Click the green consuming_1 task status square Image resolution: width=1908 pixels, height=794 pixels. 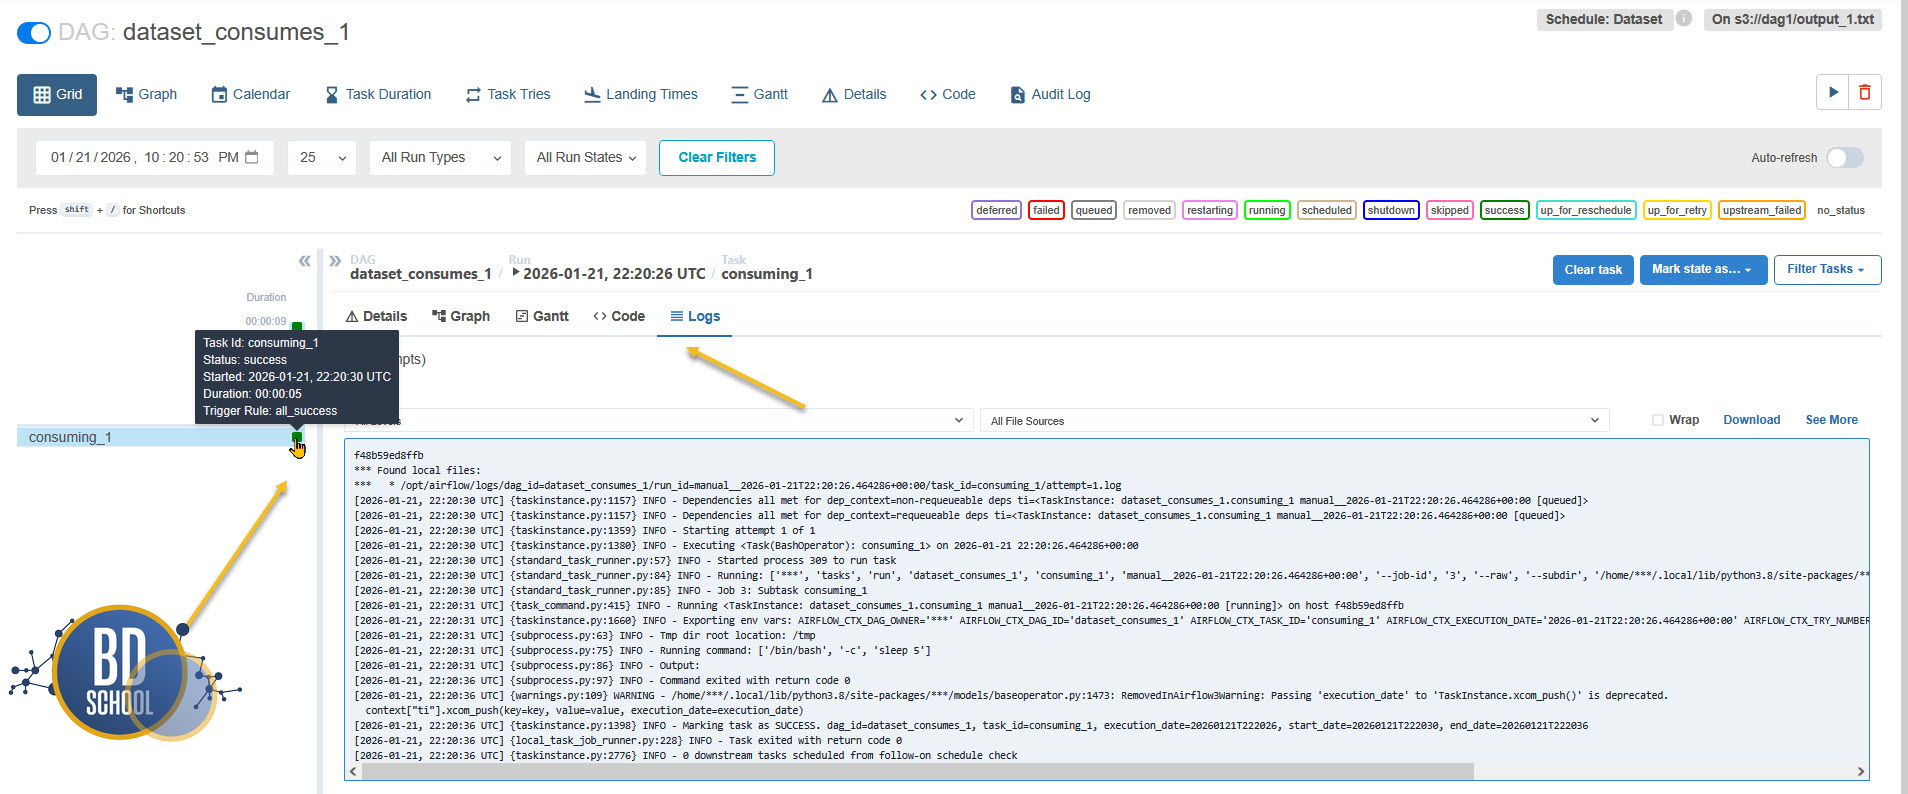tap(297, 437)
